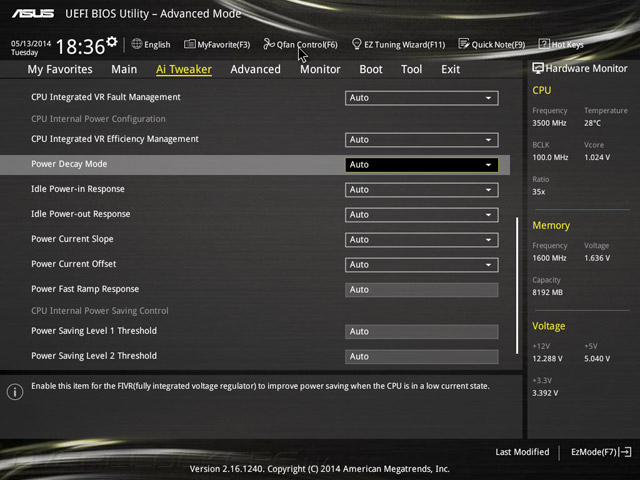Switch to the My Favorites tab
This screenshot has width=640, height=480.
pyautogui.click(x=60, y=69)
